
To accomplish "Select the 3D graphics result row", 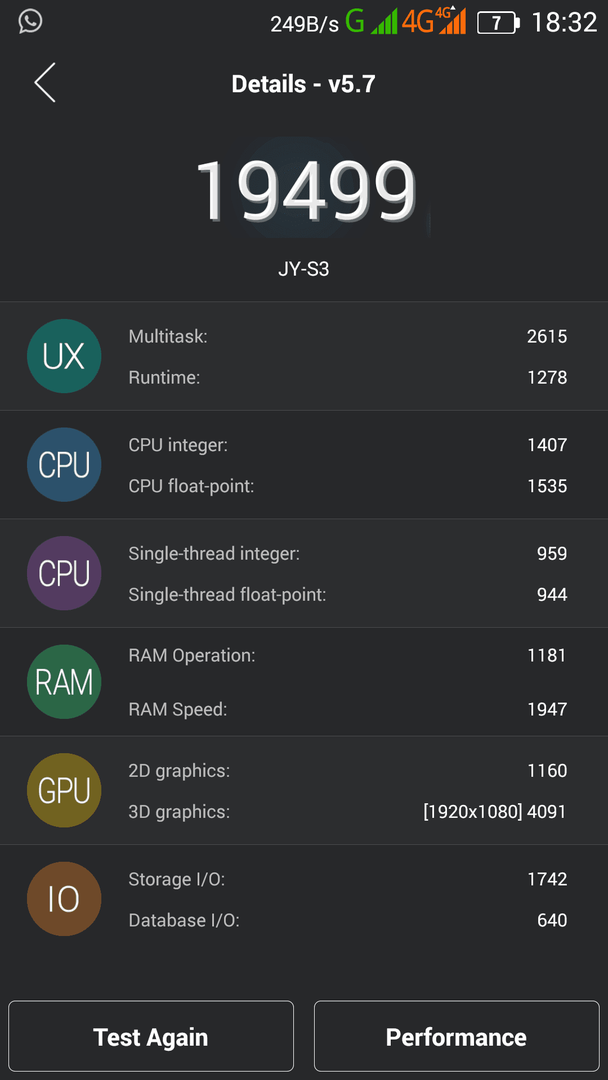I will (348, 811).
